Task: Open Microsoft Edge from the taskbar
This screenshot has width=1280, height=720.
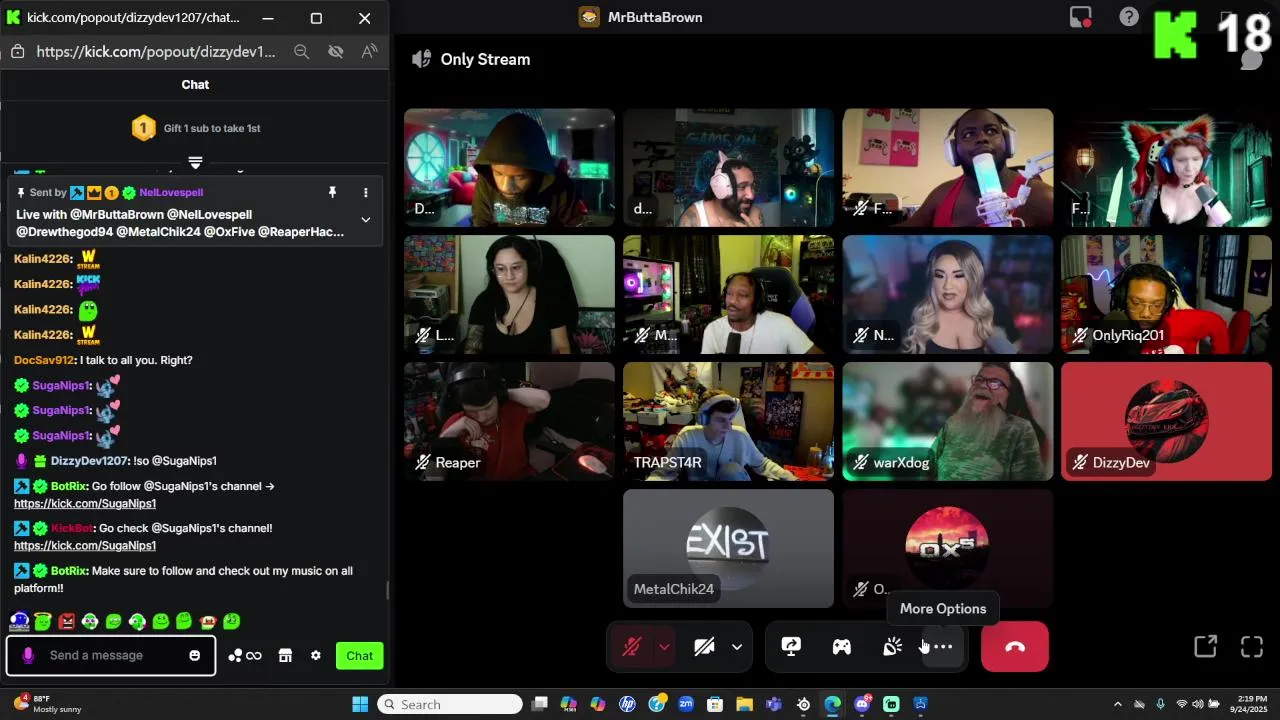Action: point(832,704)
